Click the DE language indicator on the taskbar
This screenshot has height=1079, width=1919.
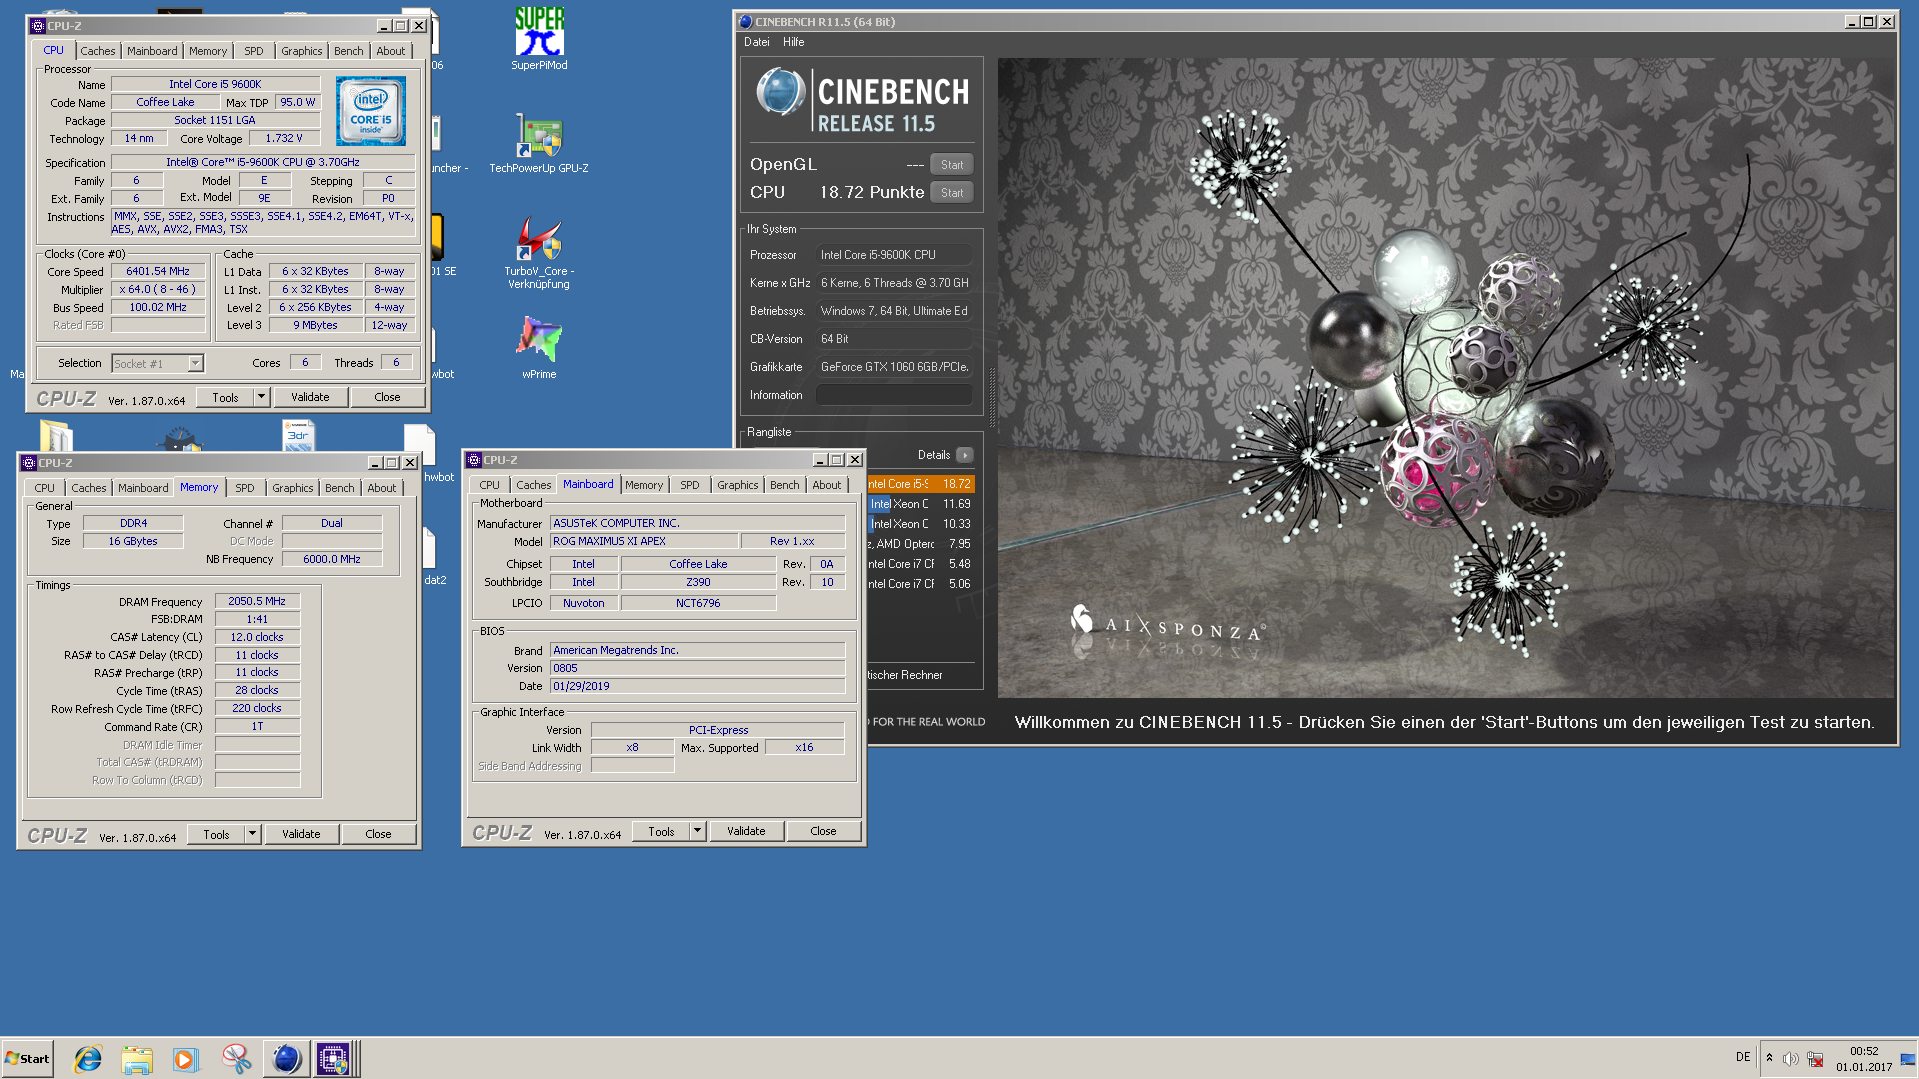coord(1743,1058)
